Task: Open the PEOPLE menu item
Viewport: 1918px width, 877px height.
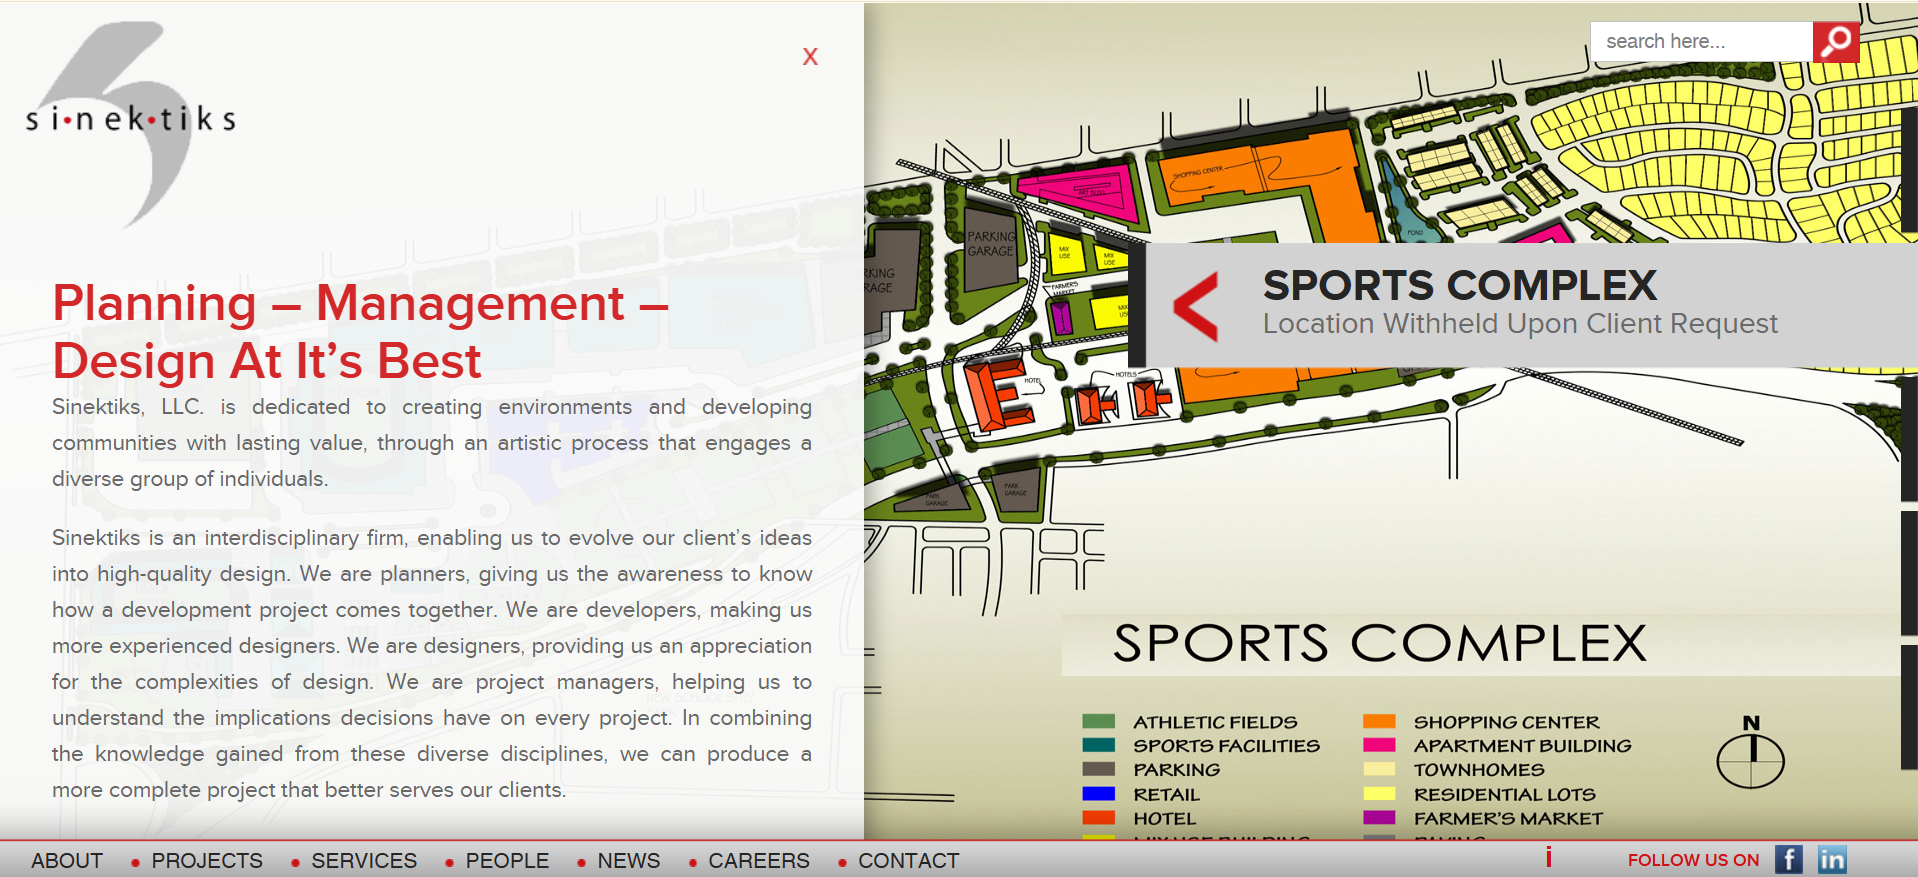Action: click(507, 860)
